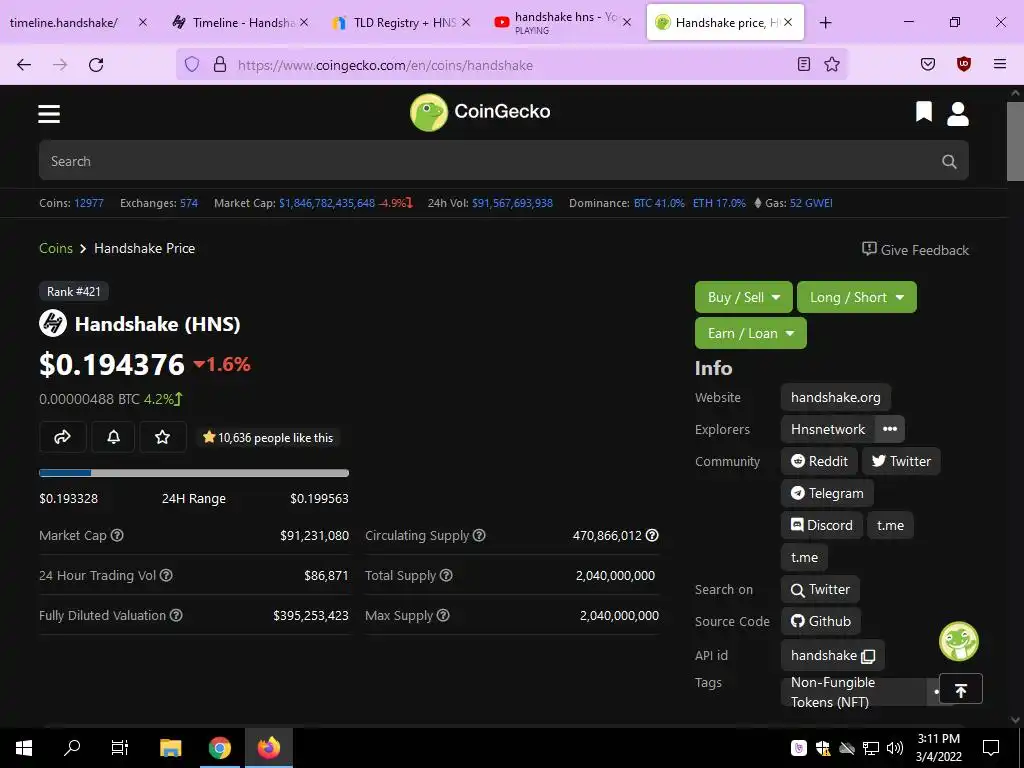Image resolution: width=1024 pixels, height=768 pixels.
Task: Click the browser address bar
Action: [x=511, y=64]
